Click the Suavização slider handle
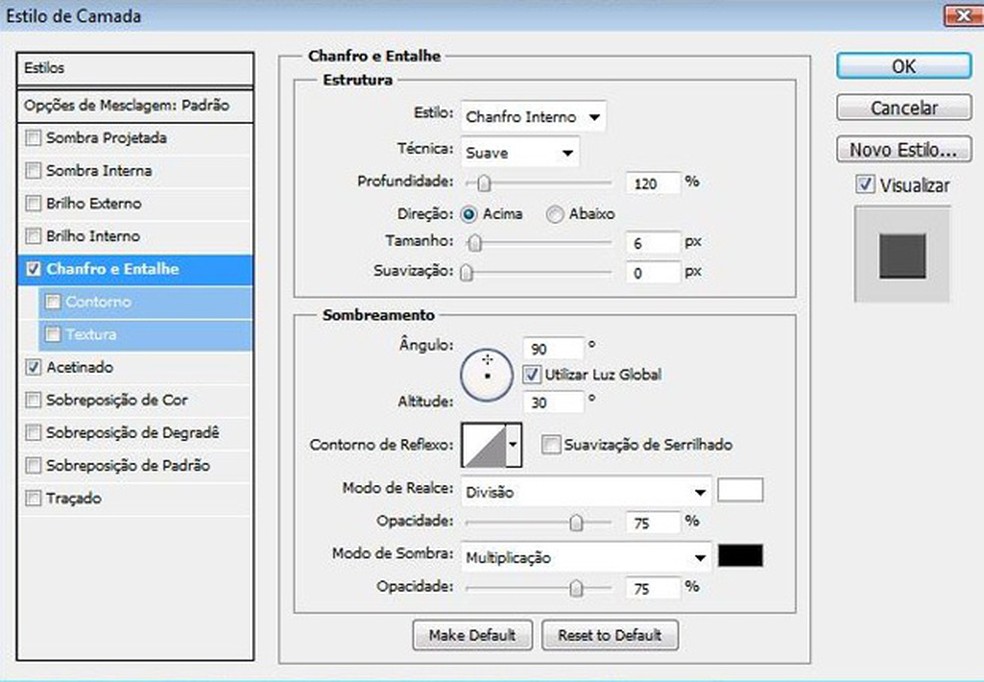The width and height of the screenshot is (984, 682). point(466,272)
